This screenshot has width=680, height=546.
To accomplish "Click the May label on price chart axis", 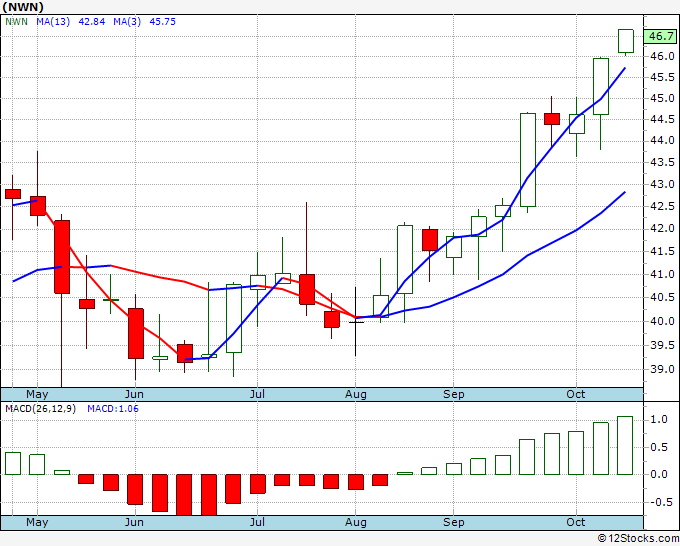I will [x=37, y=395].
